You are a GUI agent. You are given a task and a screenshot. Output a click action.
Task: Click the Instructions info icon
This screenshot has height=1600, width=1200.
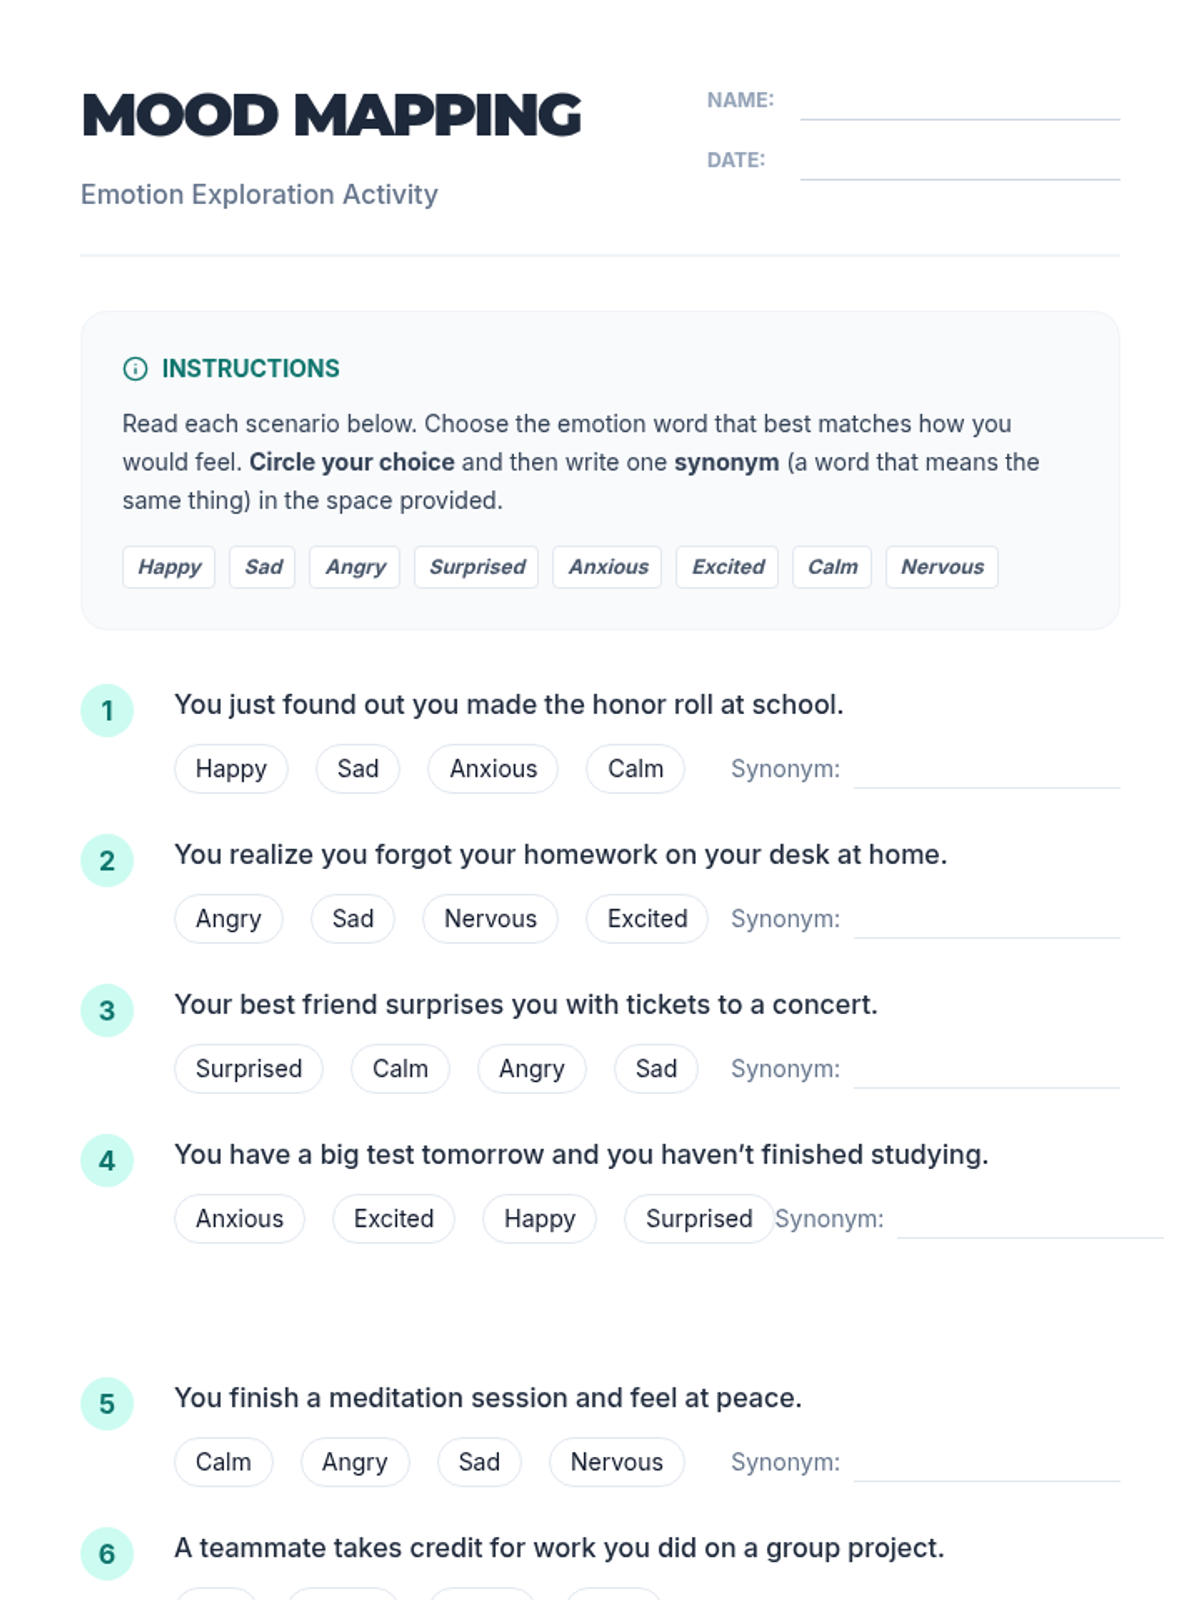pos(135,369)
